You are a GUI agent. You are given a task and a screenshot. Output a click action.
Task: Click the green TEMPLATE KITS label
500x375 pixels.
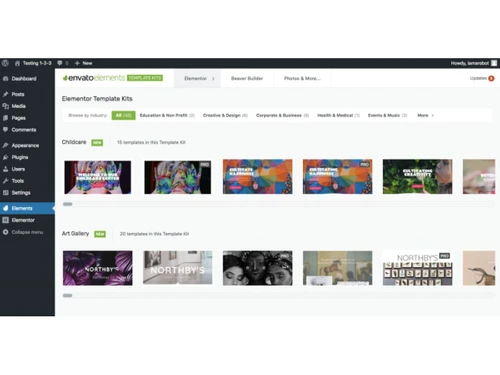tap(145, 78)
